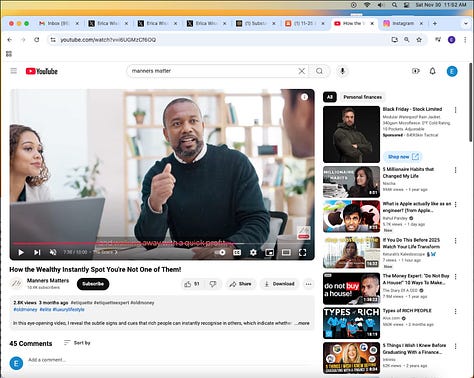Open a new browser tab

435,23
